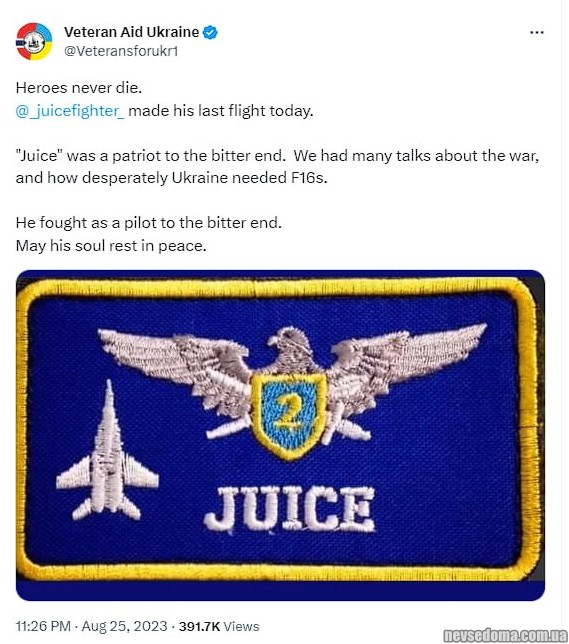Follow the @_juicefighter_ mention link

70,111
